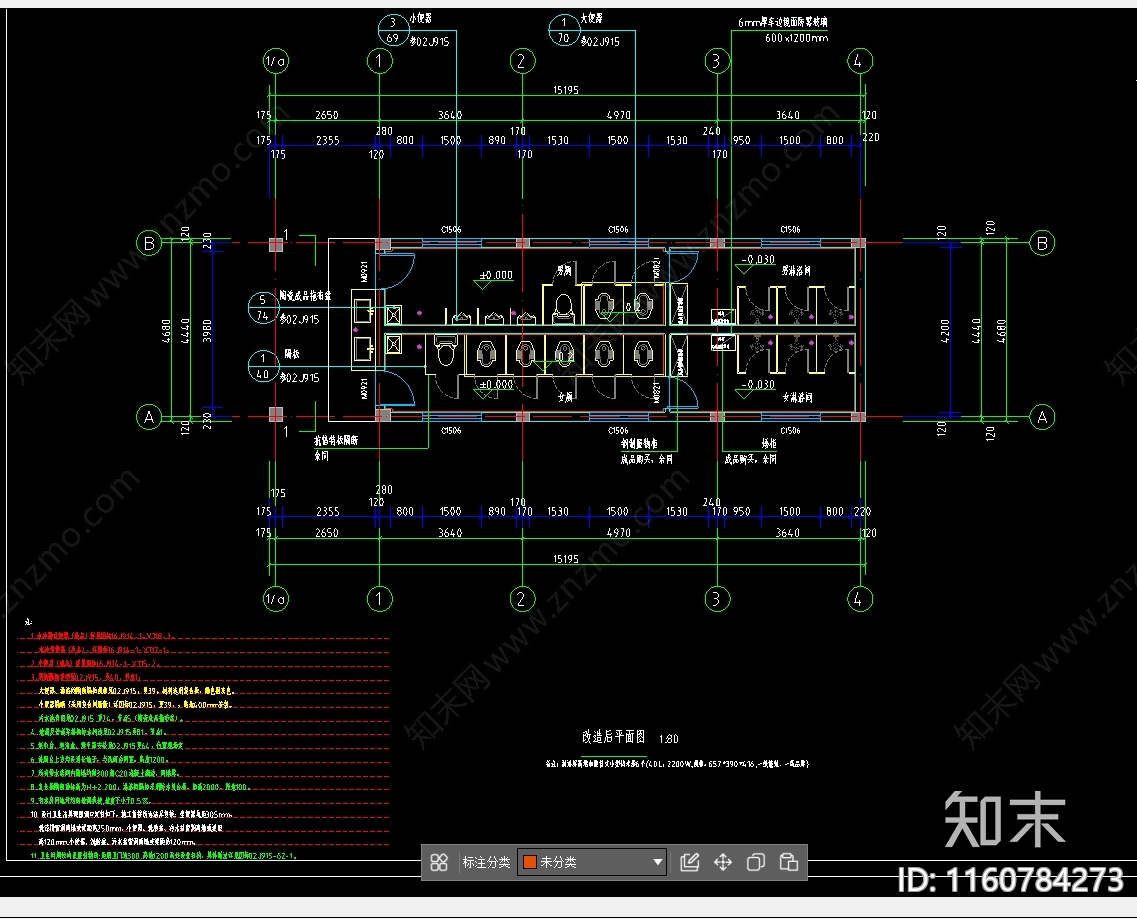The image size is (1137, 919).
Task: Select the 1/70 detail reference bubble
Action: click(564, 30)
